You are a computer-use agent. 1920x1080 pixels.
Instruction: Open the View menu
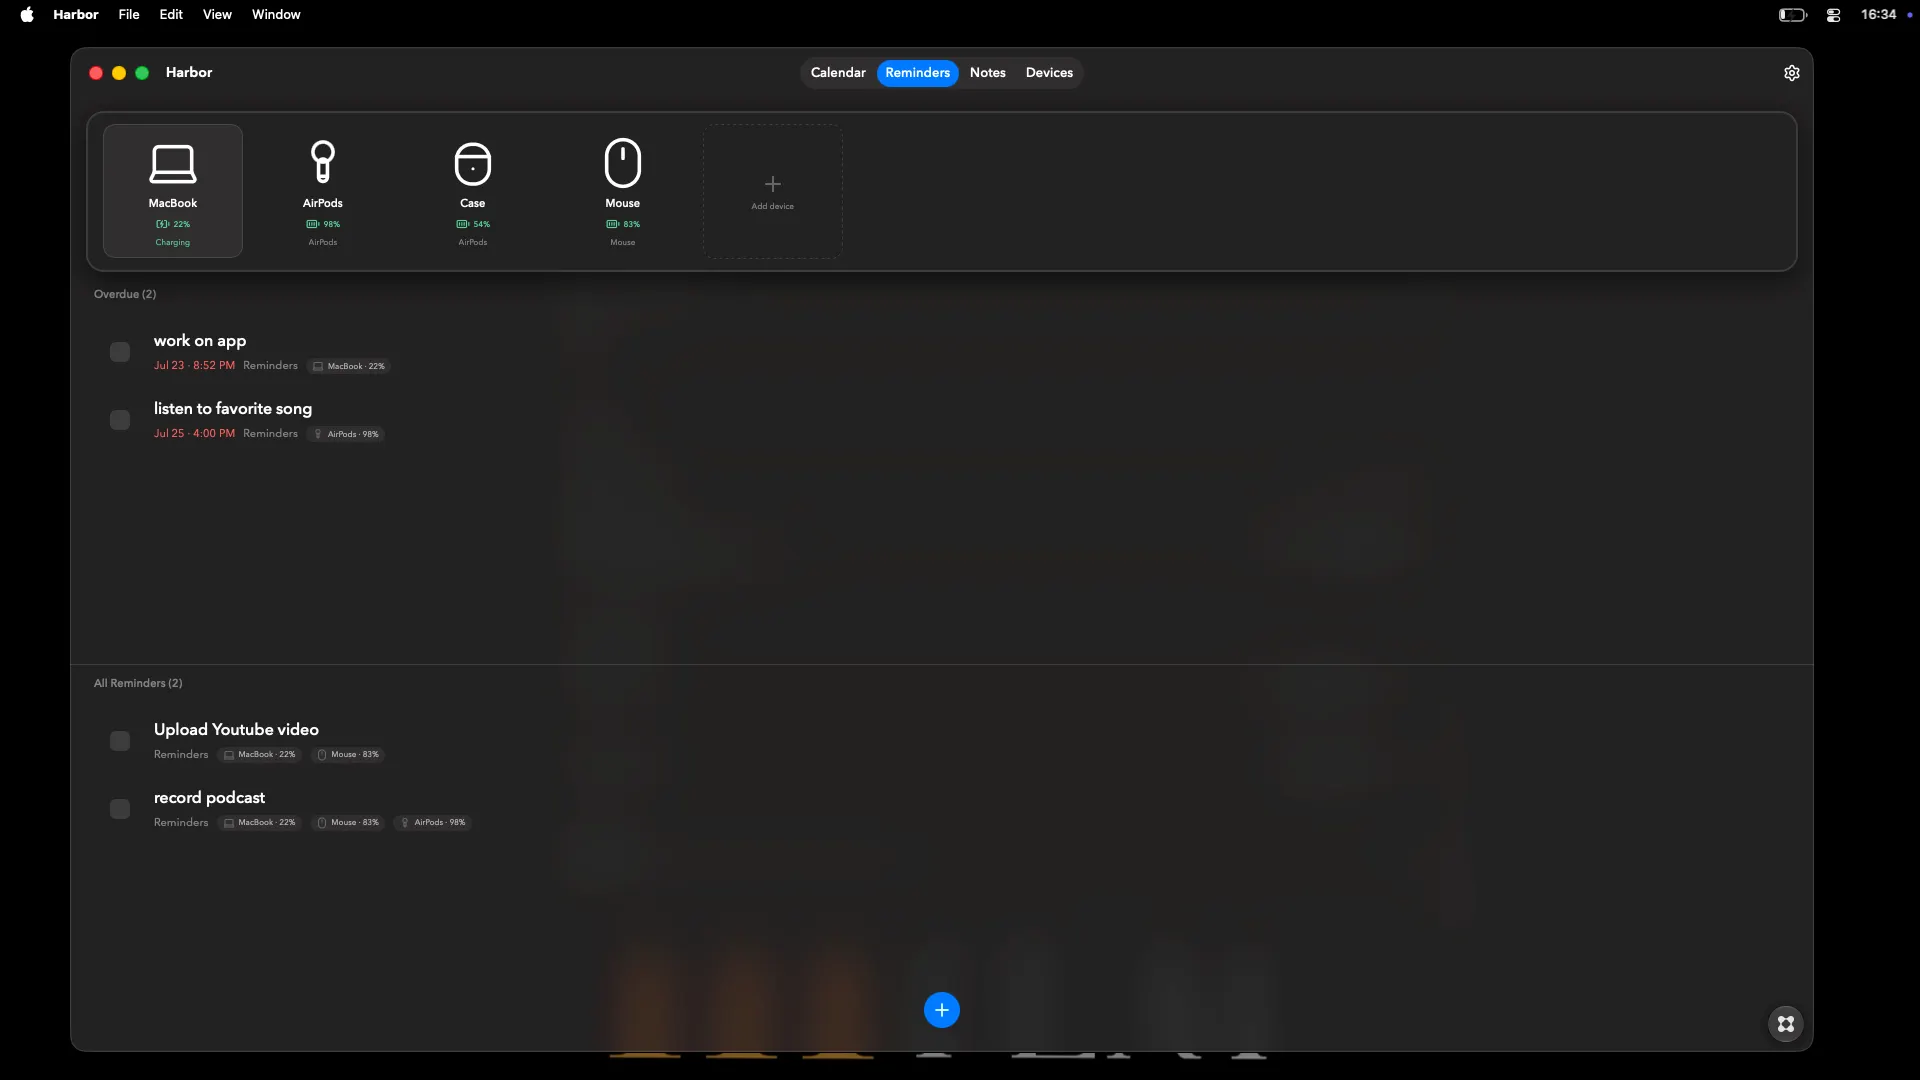(x=217, y=15)
